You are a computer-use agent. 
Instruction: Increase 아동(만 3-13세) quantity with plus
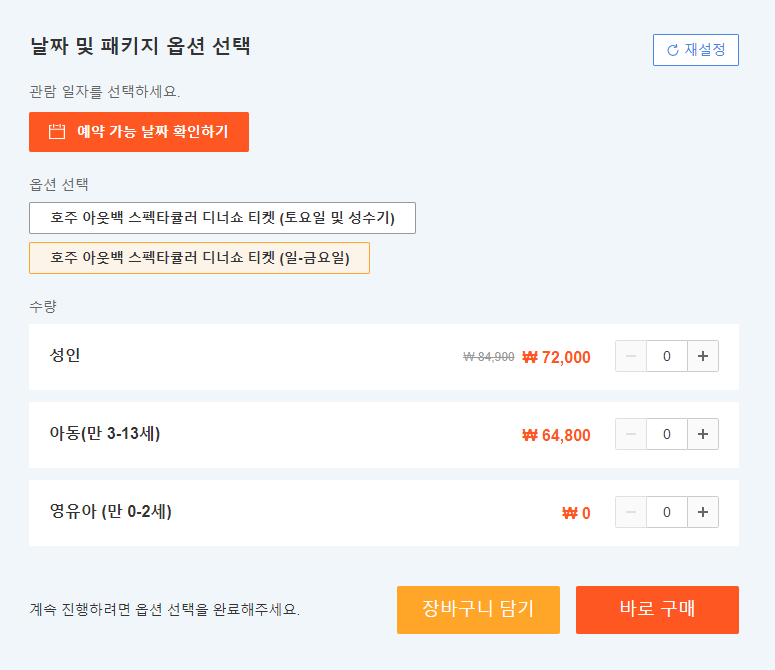pyautogui.click(x=703, y=434)
